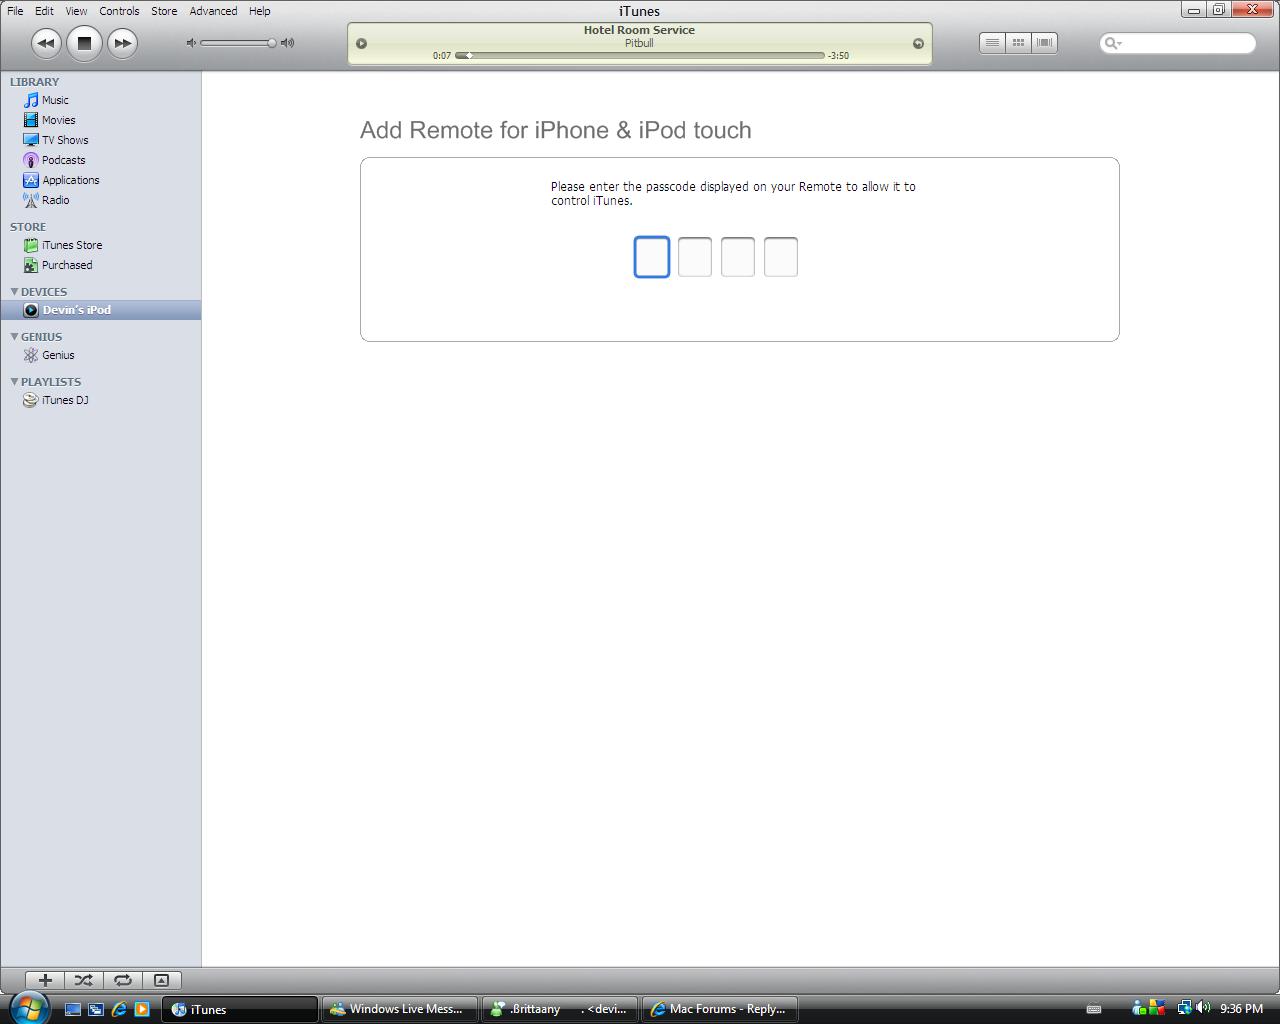Click the max-volume speaker icon

pyautogui.click(x=288, y=43)
